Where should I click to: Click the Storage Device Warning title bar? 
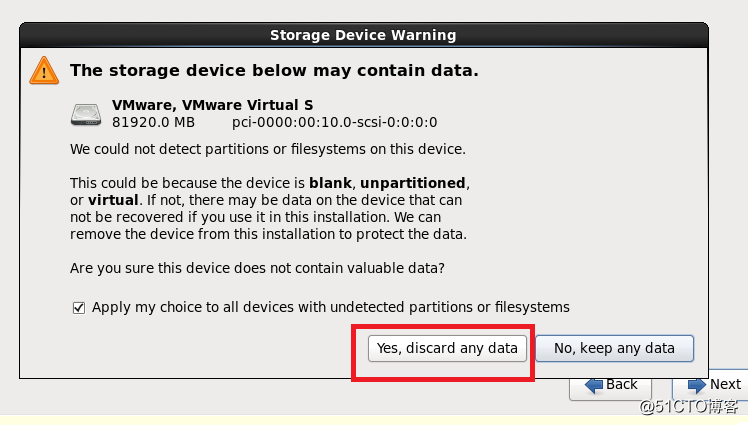pyautogui.click(x=364, y=35)
